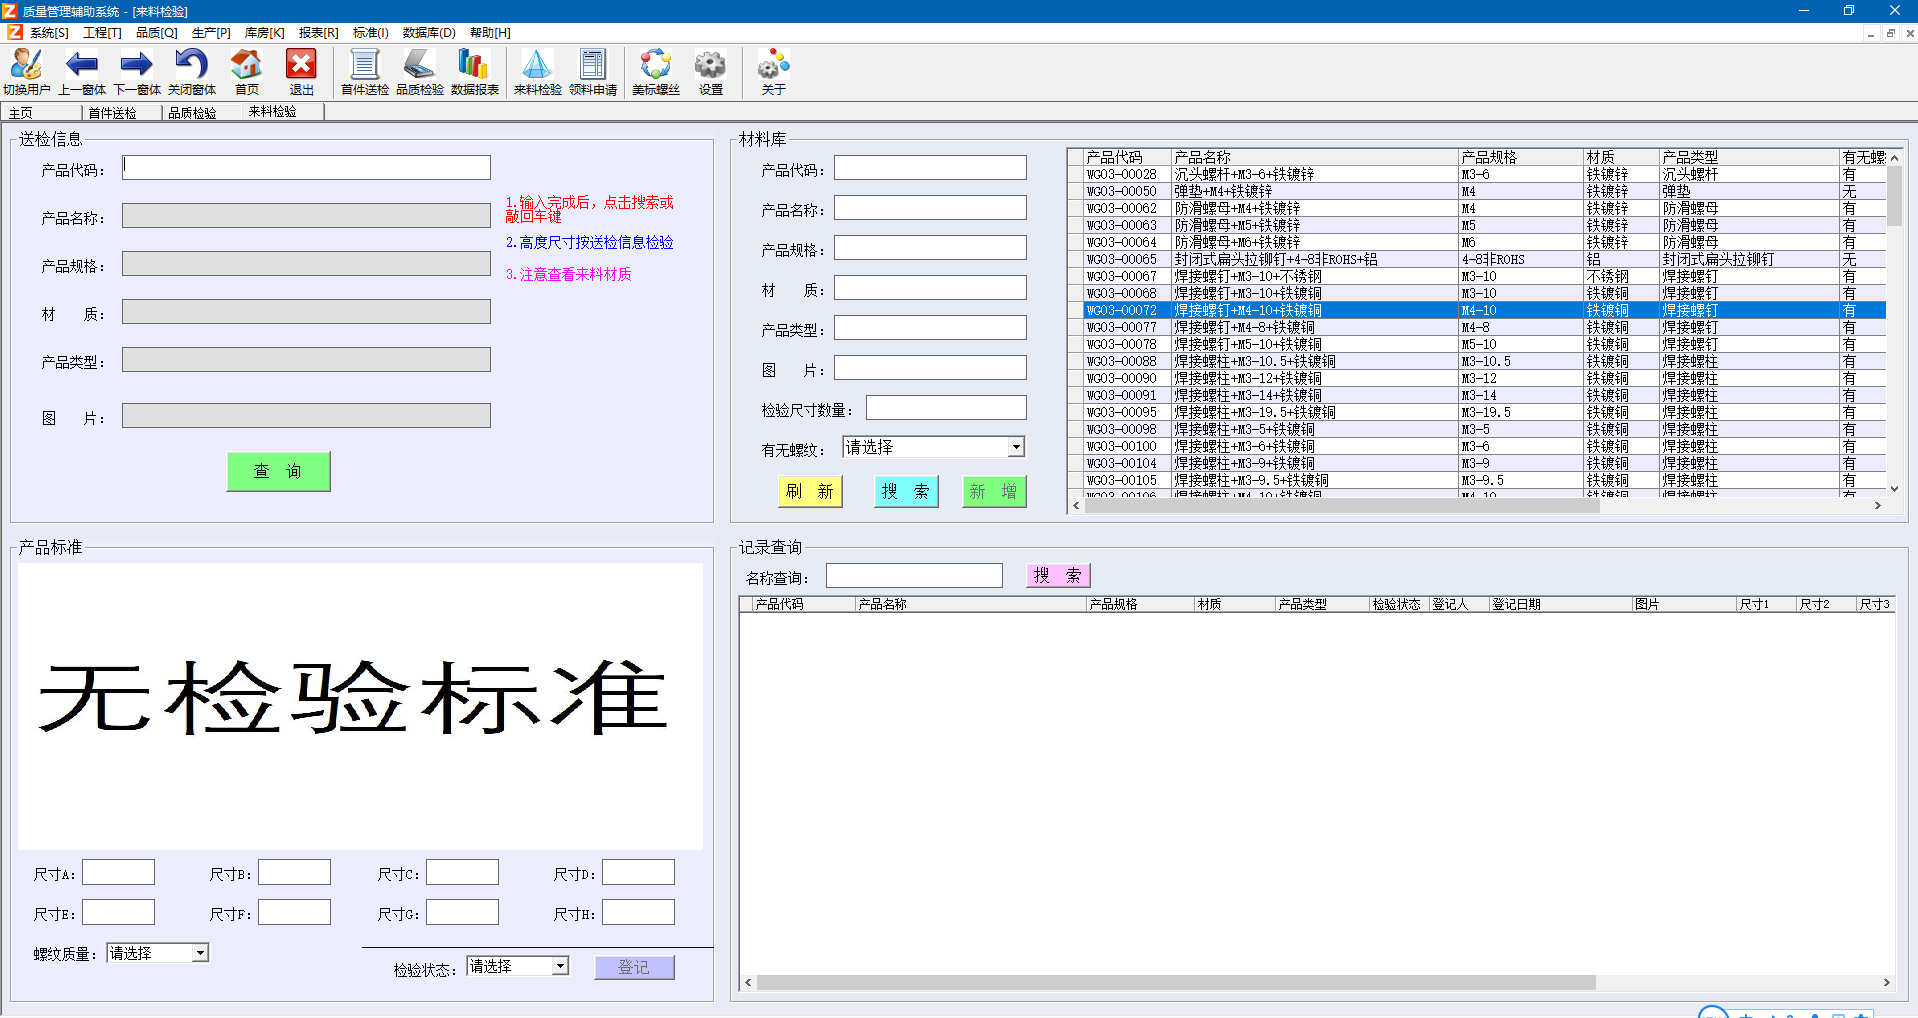This screenshot has width=1918, height=1018.
Task: Expand the 螺纹质量 dropdown
Action: click(x=200, y=953)
